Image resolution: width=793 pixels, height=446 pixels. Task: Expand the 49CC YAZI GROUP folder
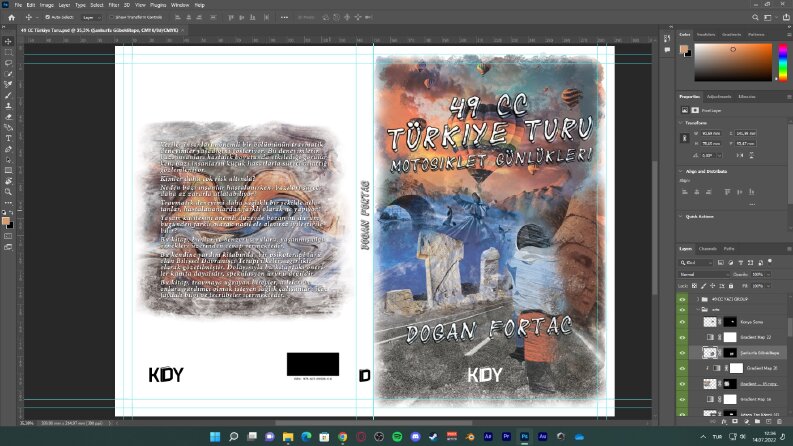(x=698, y=299)
